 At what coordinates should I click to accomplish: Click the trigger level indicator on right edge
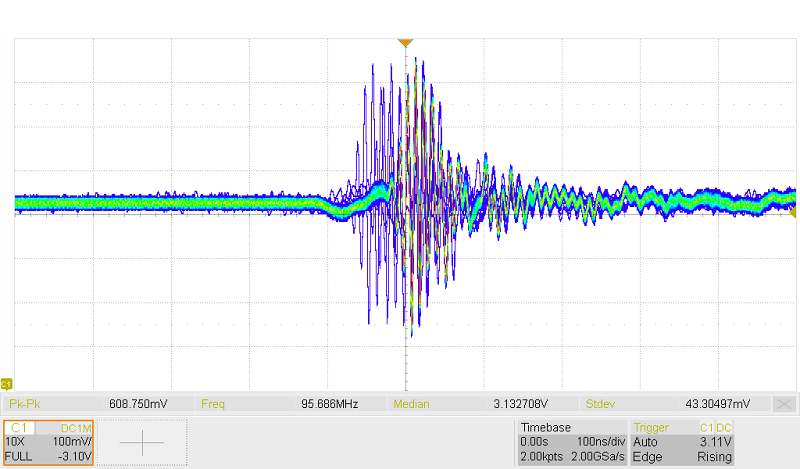coord(794,212)
